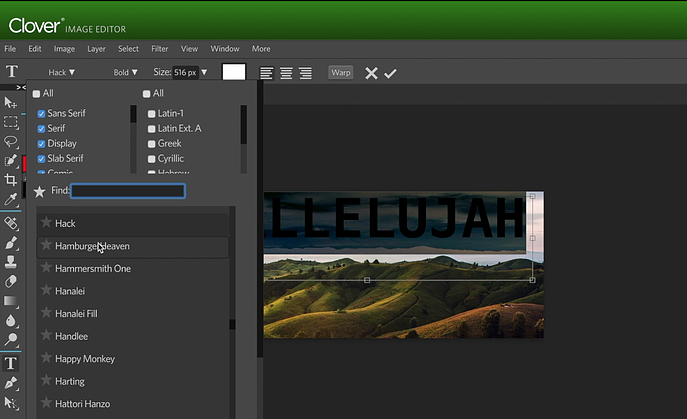Choose the Hanalei Fill font
This screenshot has width=687, height=419.
[133, 314]
